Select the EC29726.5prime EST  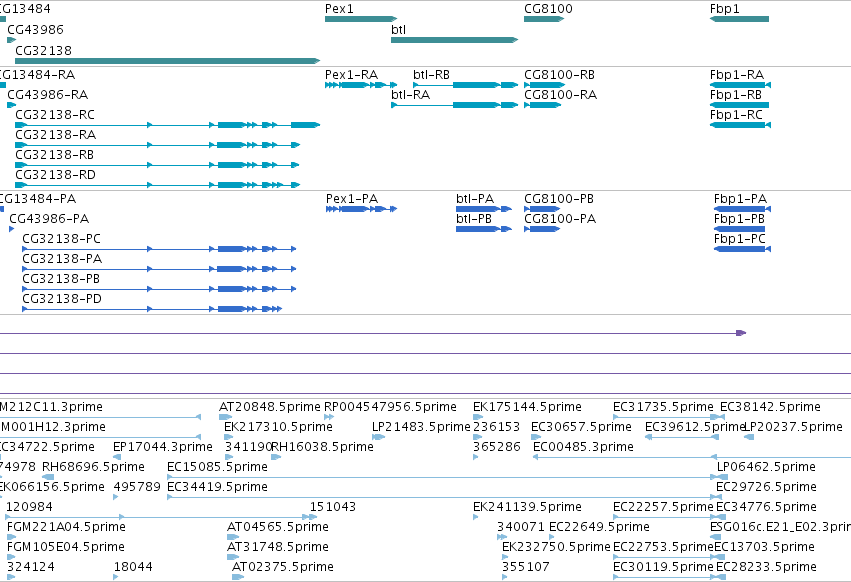pyautogui.click(x=719, y=497)
